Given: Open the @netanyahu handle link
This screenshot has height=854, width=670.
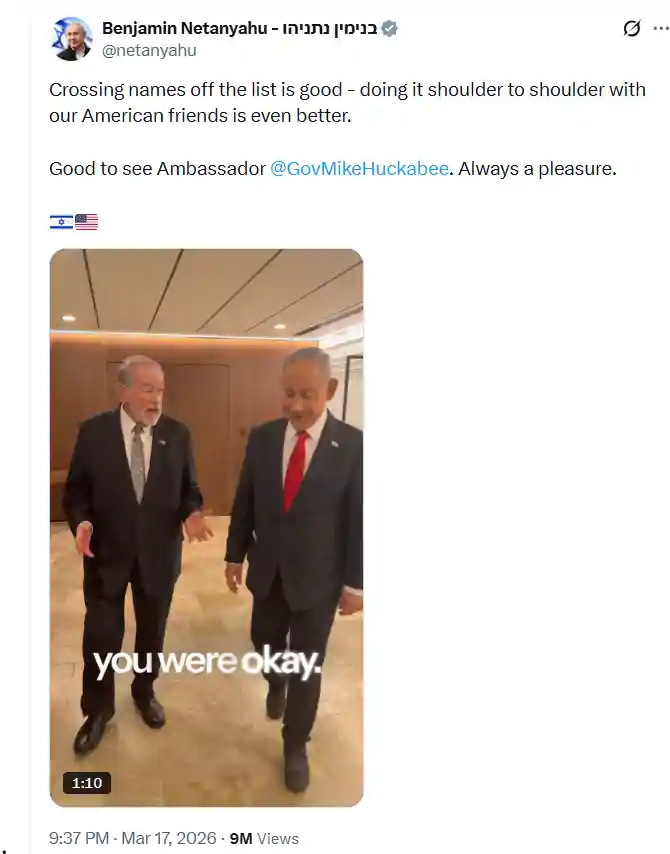Looking at the screenshot, I should coord(149,50).
